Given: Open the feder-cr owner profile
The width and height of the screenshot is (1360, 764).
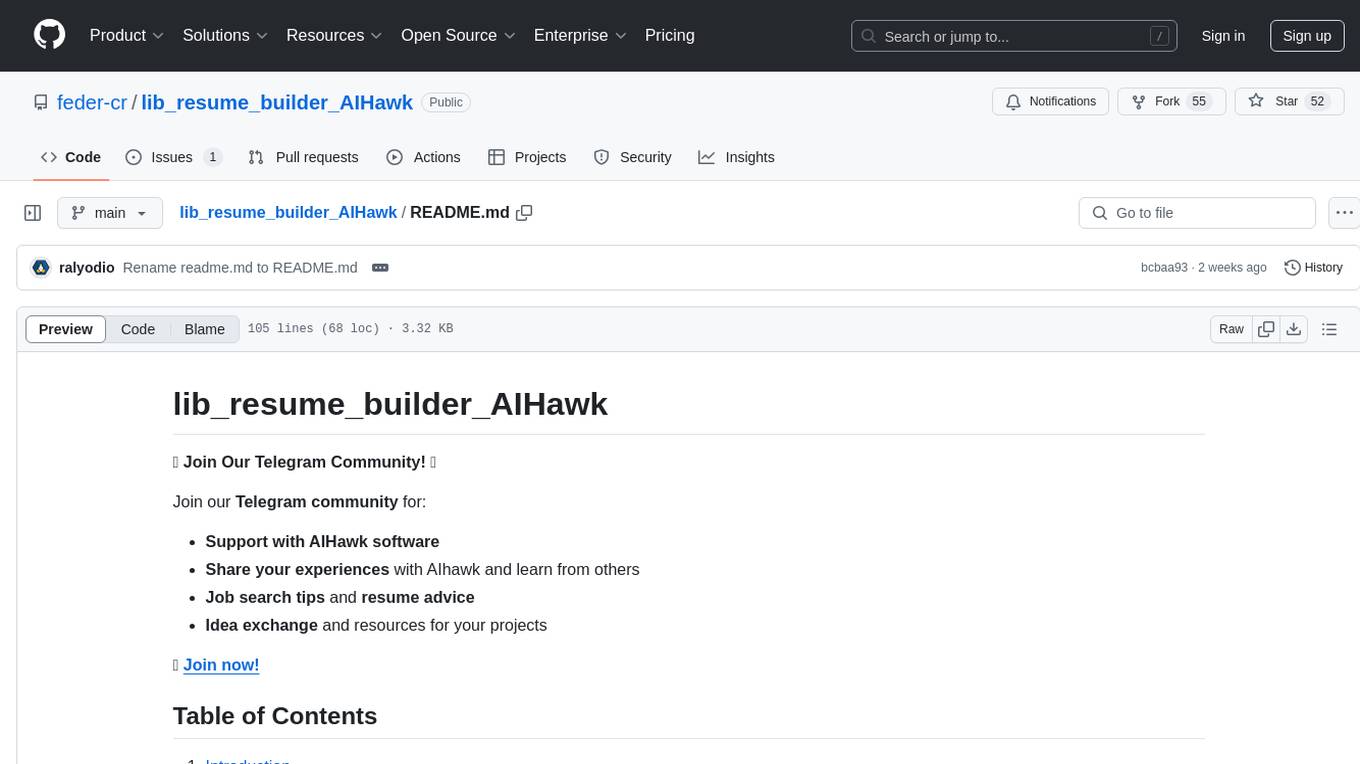Looking at the screenshot, I should click(92, 102).
